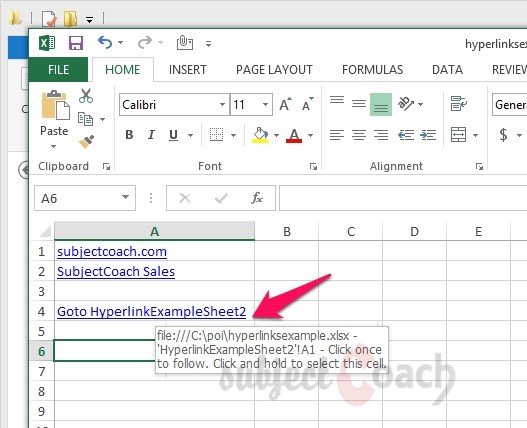Click the Paste clipboard icon
This screenshot has height=428, width=527.
click(55, 105)
